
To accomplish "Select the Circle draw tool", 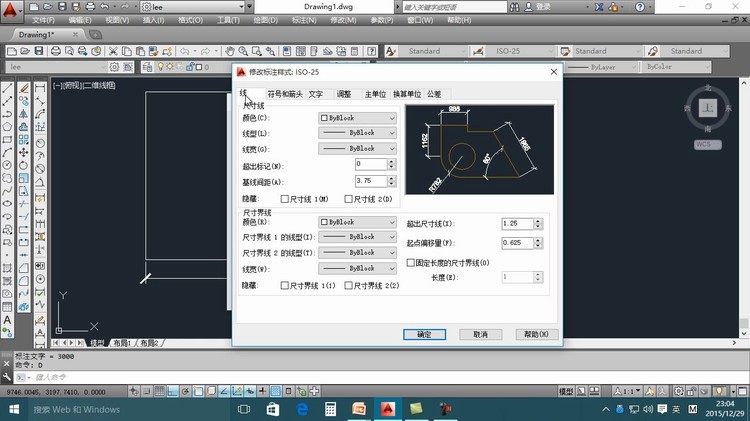I will (7, 165).
